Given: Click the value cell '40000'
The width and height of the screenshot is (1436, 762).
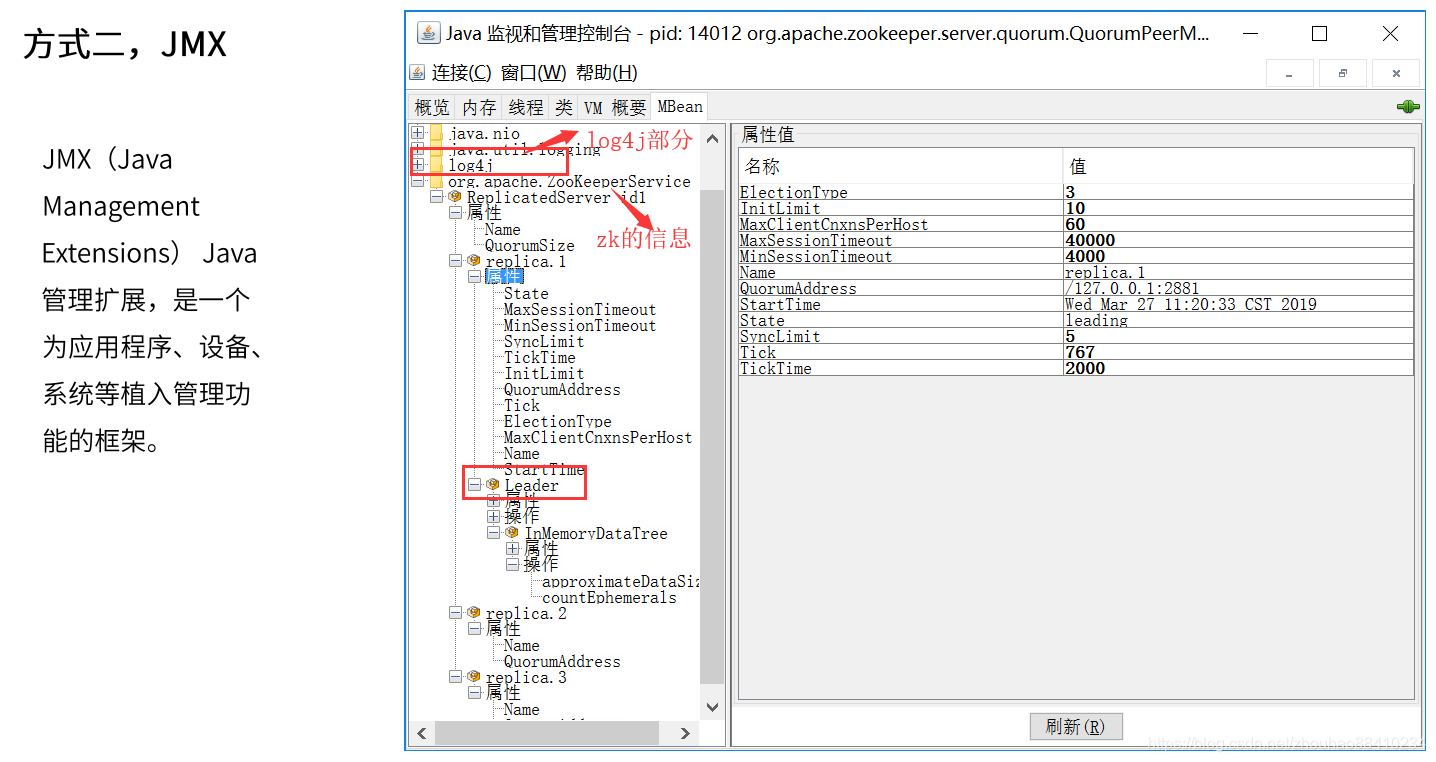Looking at the screenshot, I should click(1238, 240).
